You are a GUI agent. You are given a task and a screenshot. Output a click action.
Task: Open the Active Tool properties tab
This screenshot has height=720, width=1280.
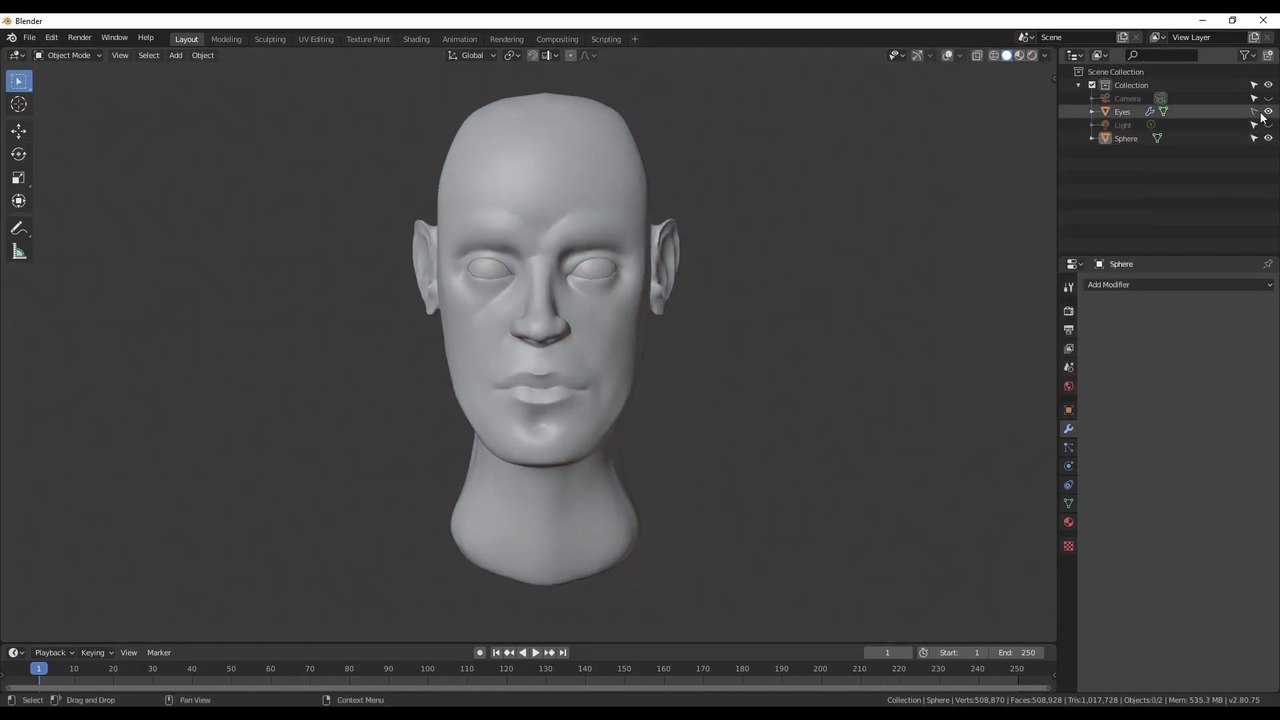tap(1068, 288)
